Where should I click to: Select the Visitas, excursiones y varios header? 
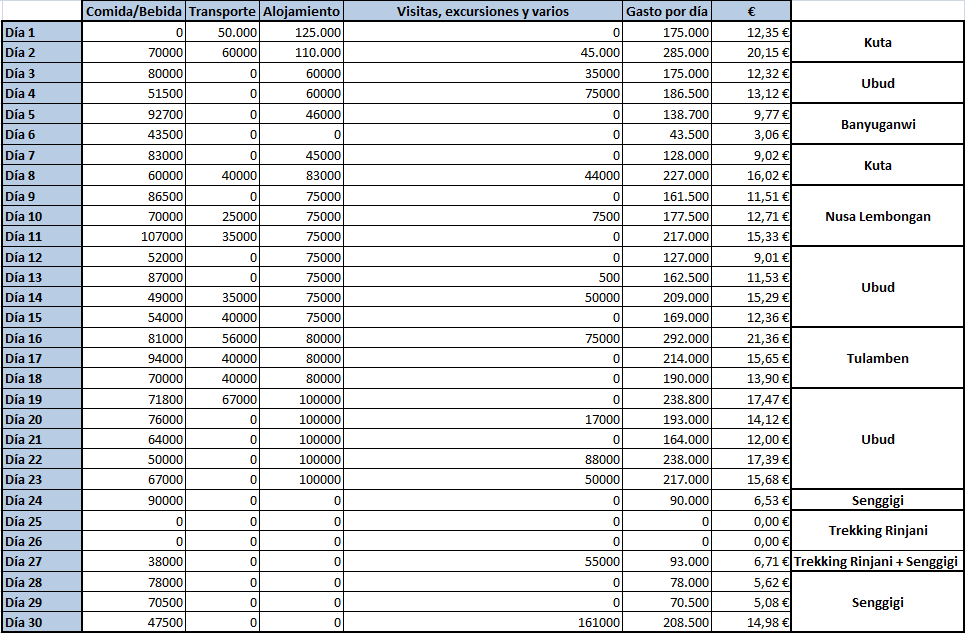483,11
